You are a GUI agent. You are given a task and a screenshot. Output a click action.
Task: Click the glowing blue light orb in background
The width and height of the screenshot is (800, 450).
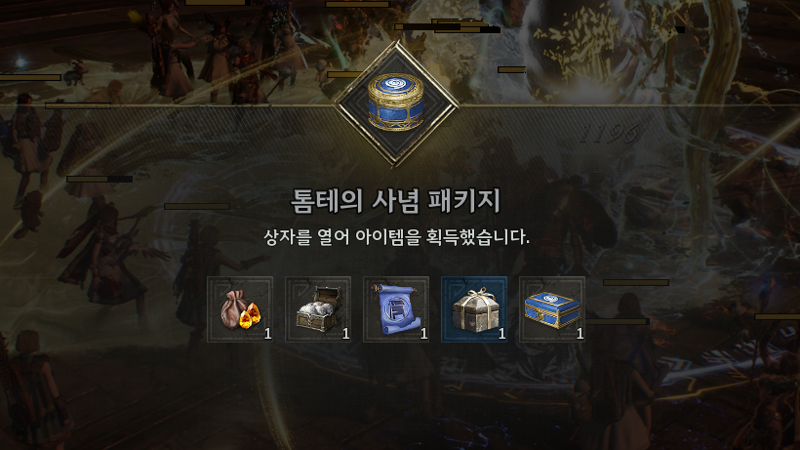(20, 63)
